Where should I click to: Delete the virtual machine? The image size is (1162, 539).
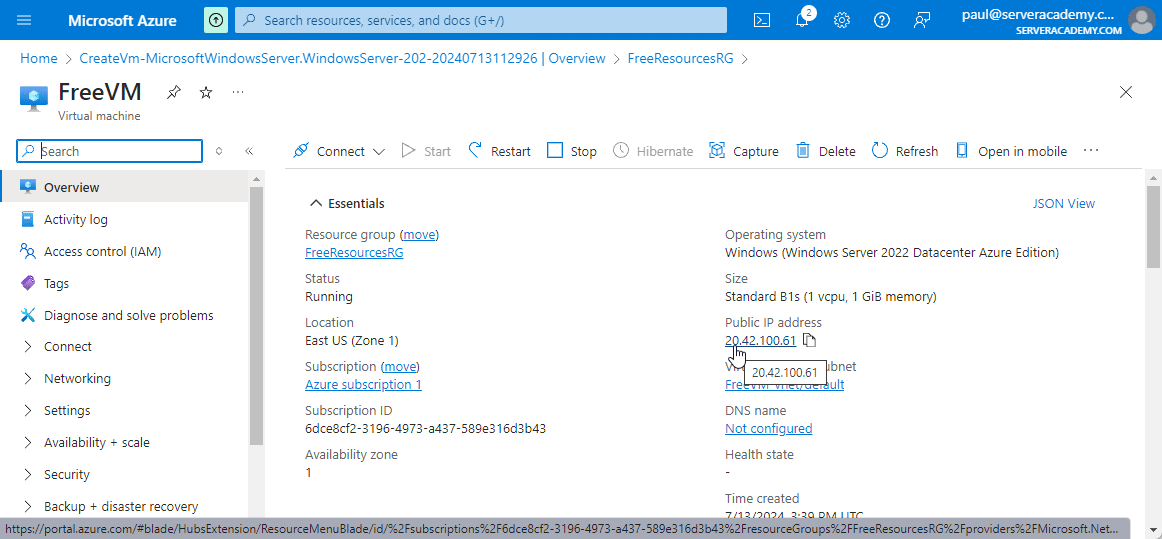click(x=826, y=151)
